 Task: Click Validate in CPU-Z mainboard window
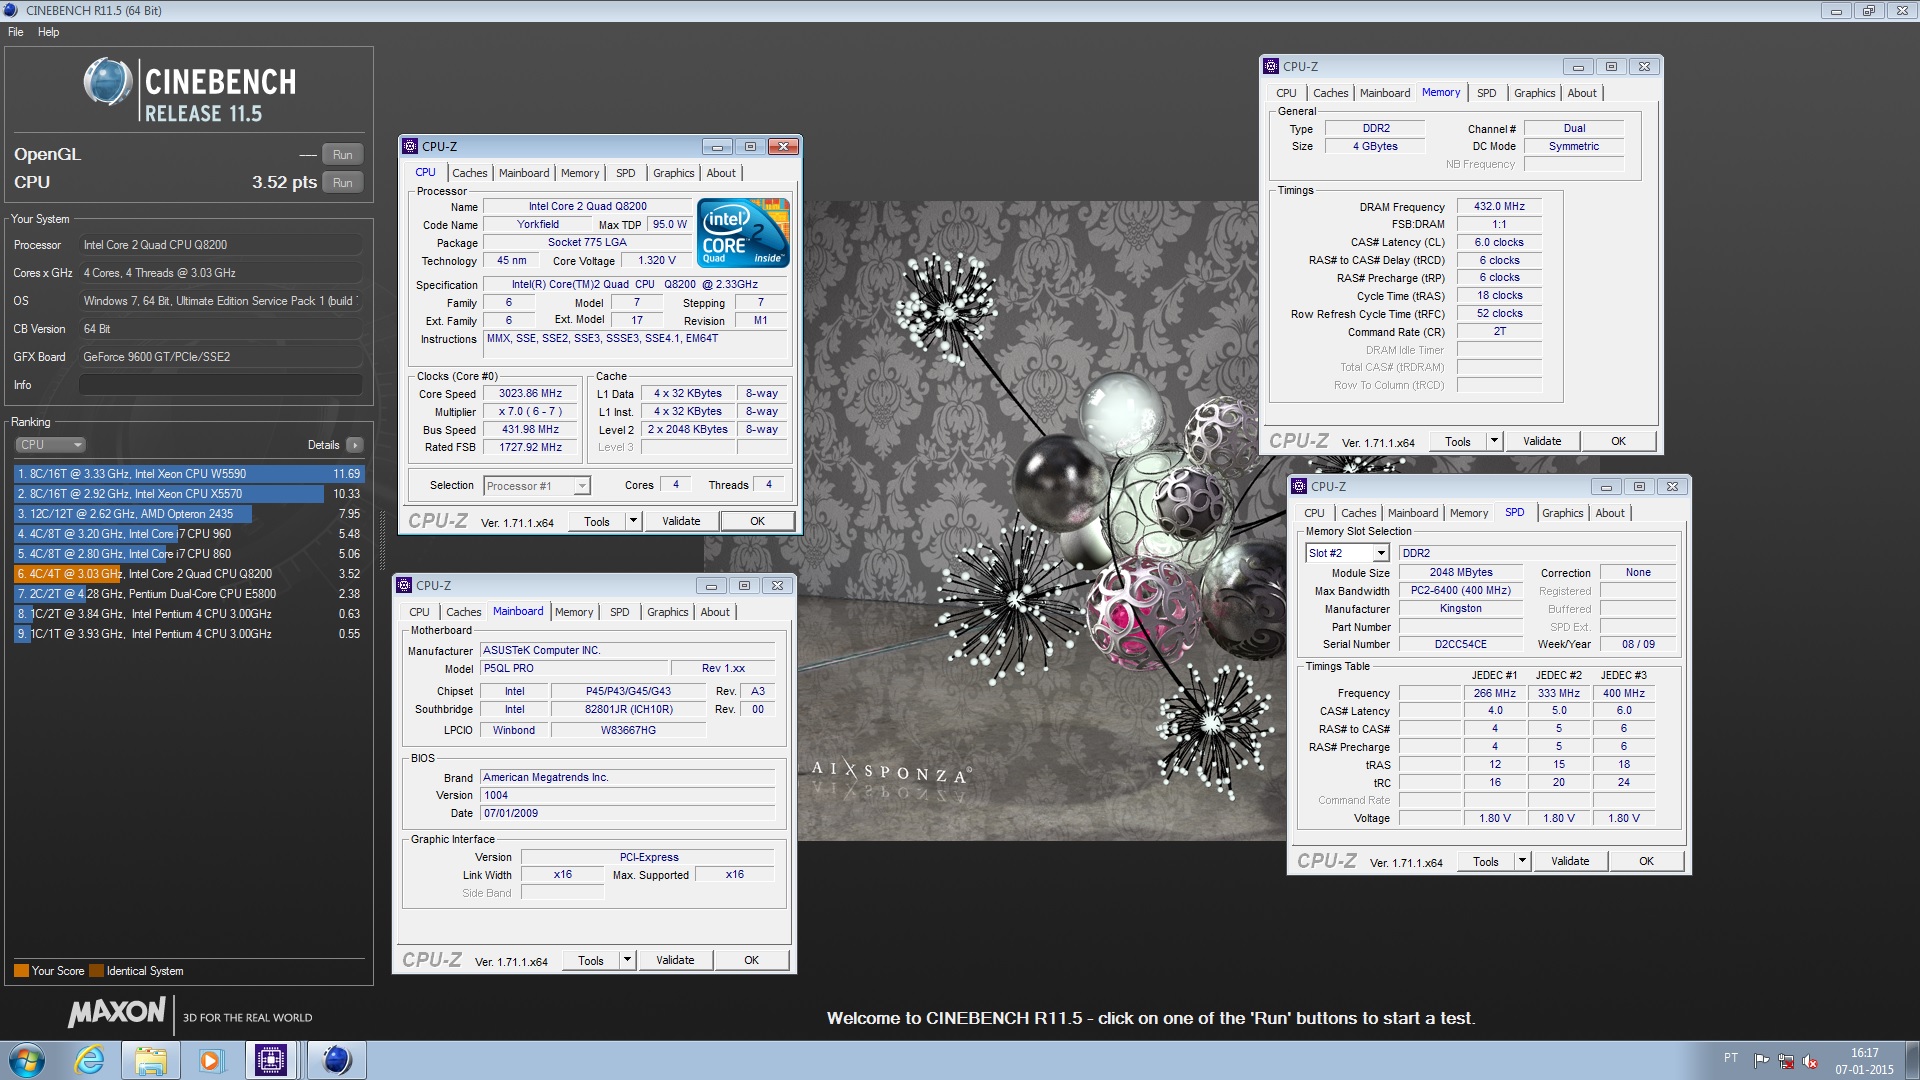click(675, 960)
